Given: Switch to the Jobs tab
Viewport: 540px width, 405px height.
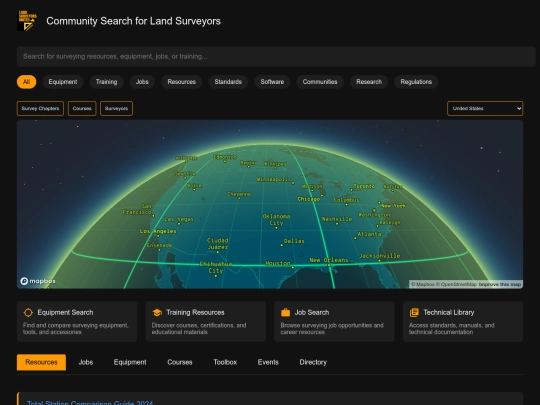Looking at the screenshot, I should (86, 362).
